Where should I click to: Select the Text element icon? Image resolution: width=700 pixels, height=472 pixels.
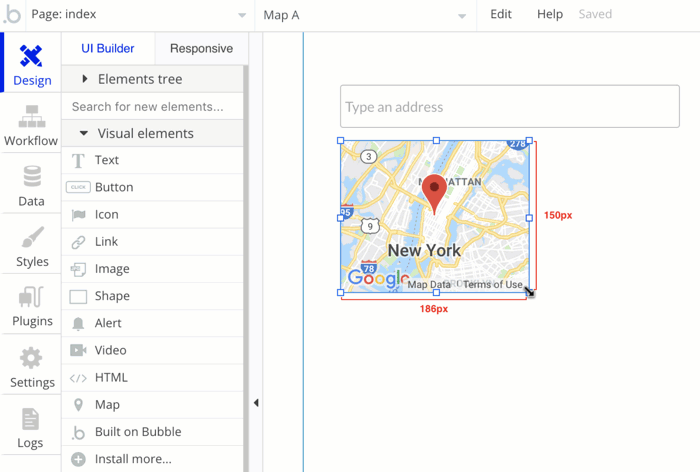pos(78,160)
